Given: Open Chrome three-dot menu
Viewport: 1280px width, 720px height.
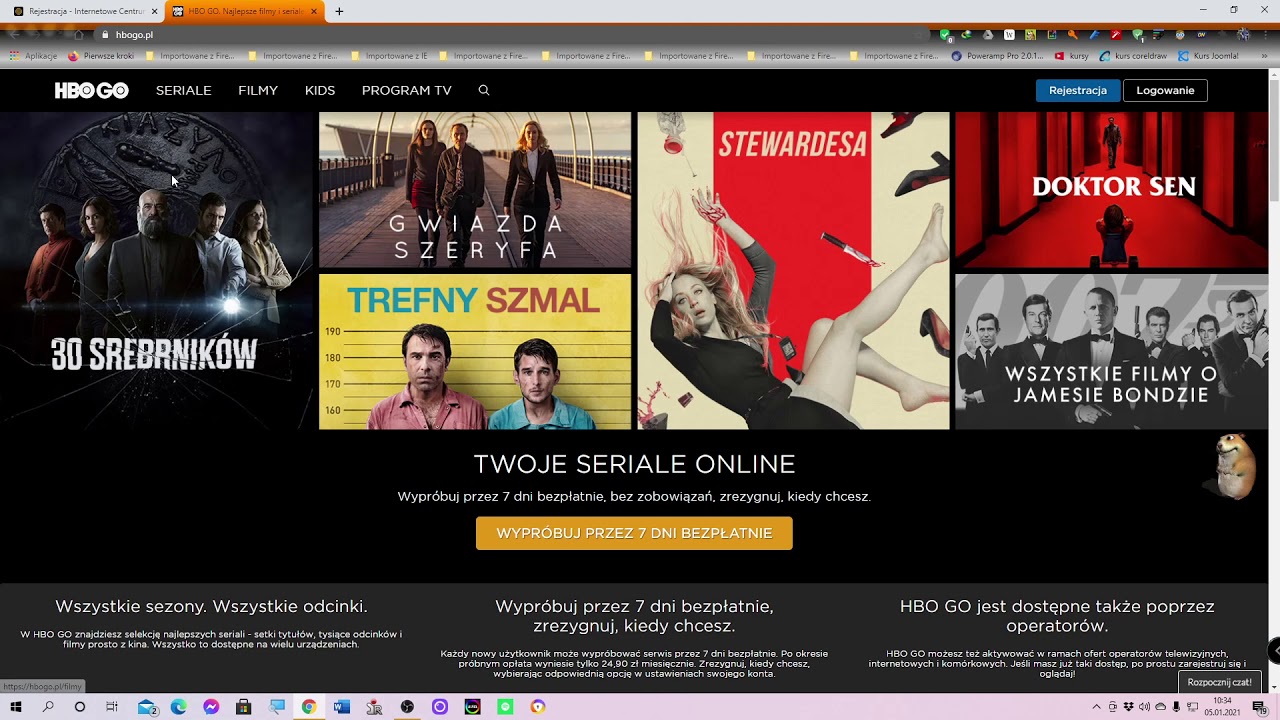Looking at the screenshot, I should [x=1265, y=35].
